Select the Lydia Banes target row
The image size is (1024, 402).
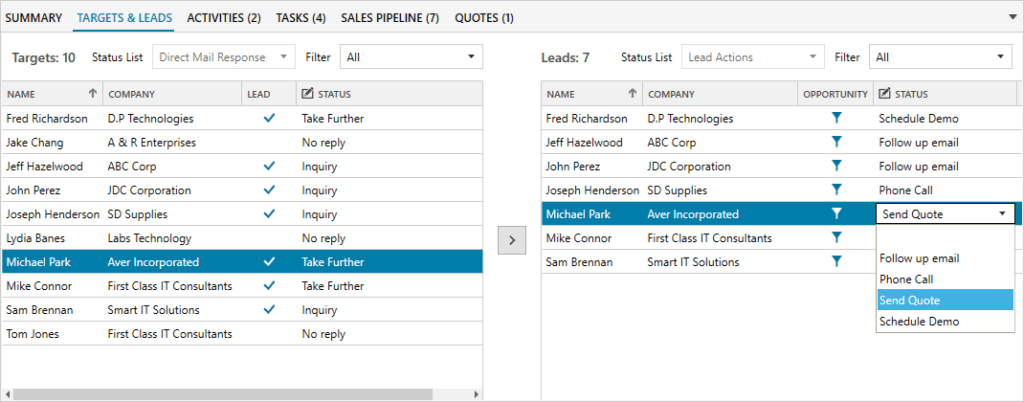[x=242, y=238]
